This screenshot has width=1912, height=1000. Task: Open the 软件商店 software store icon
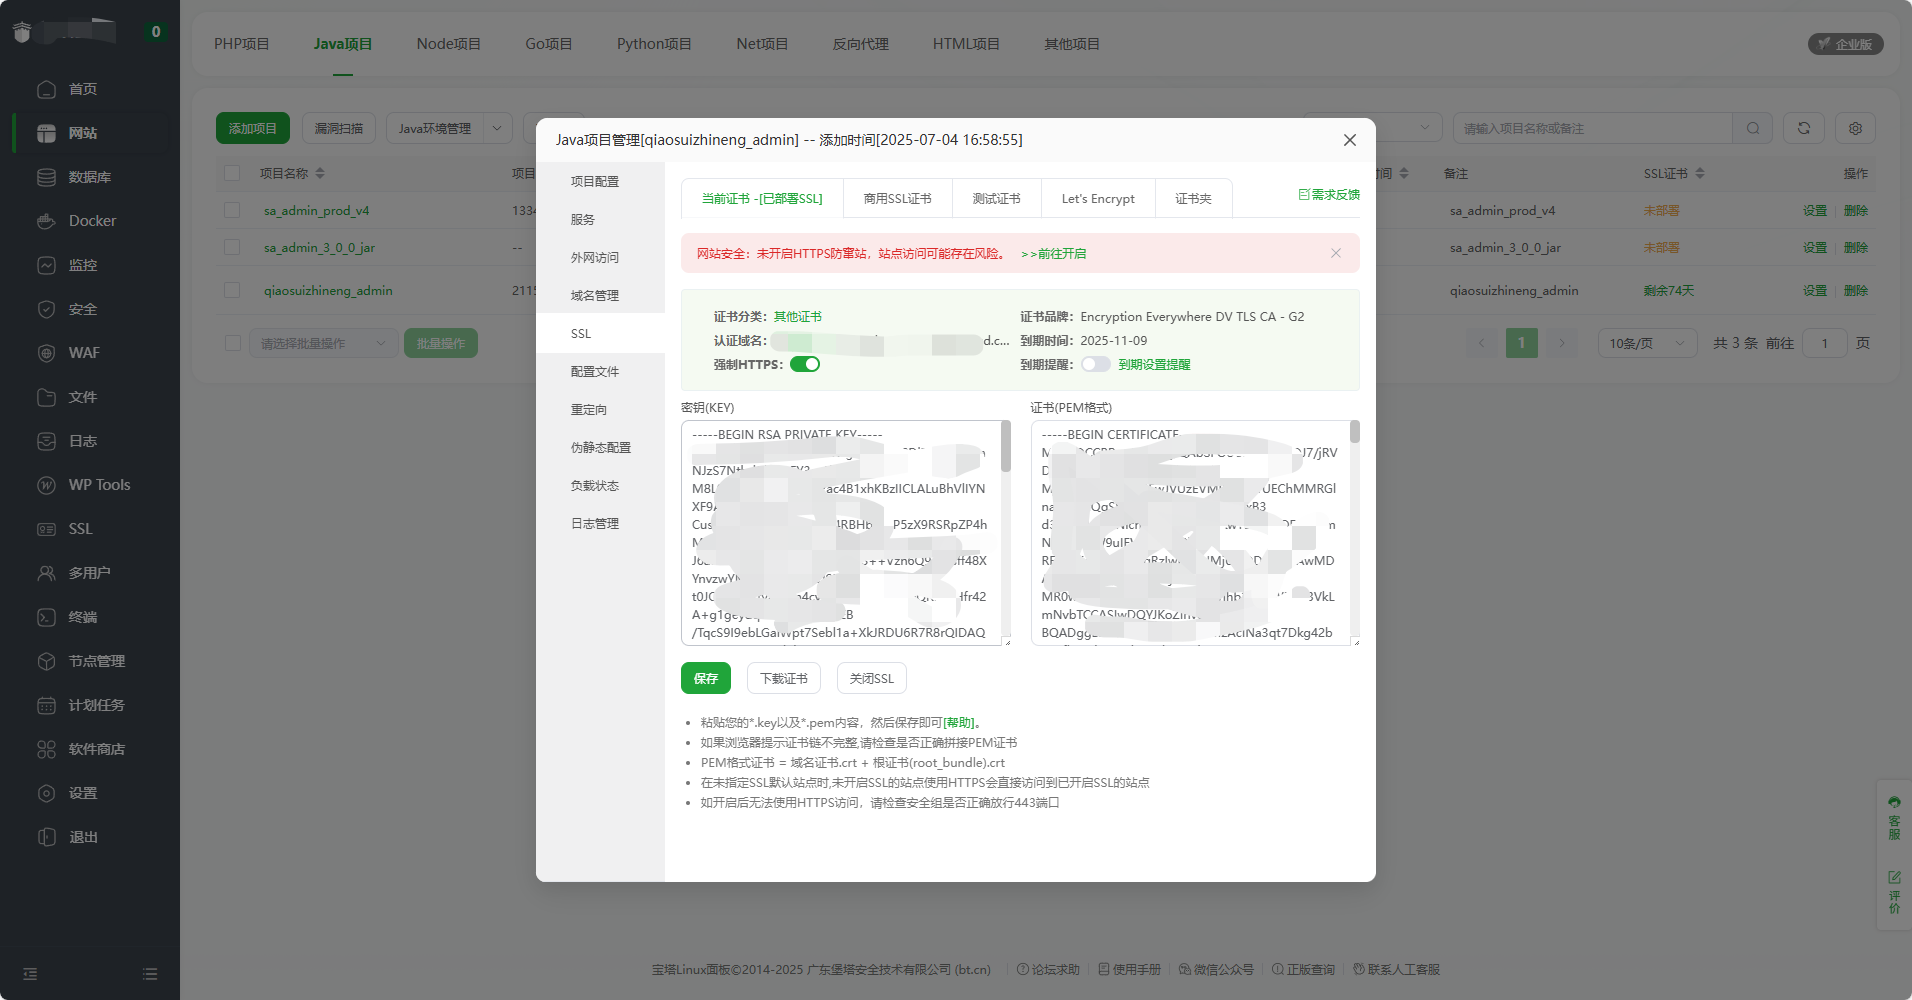[46, 749]
